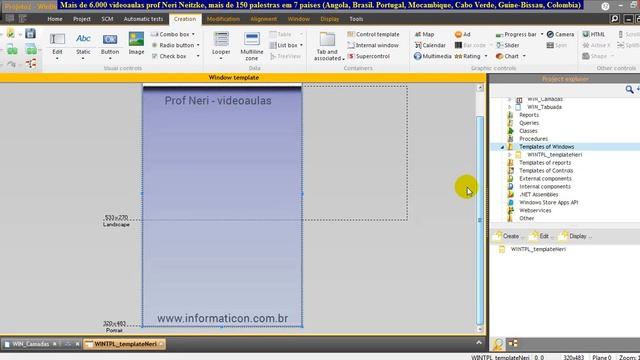Select the Reports node in Project explorer

click(x=529, y=115)
